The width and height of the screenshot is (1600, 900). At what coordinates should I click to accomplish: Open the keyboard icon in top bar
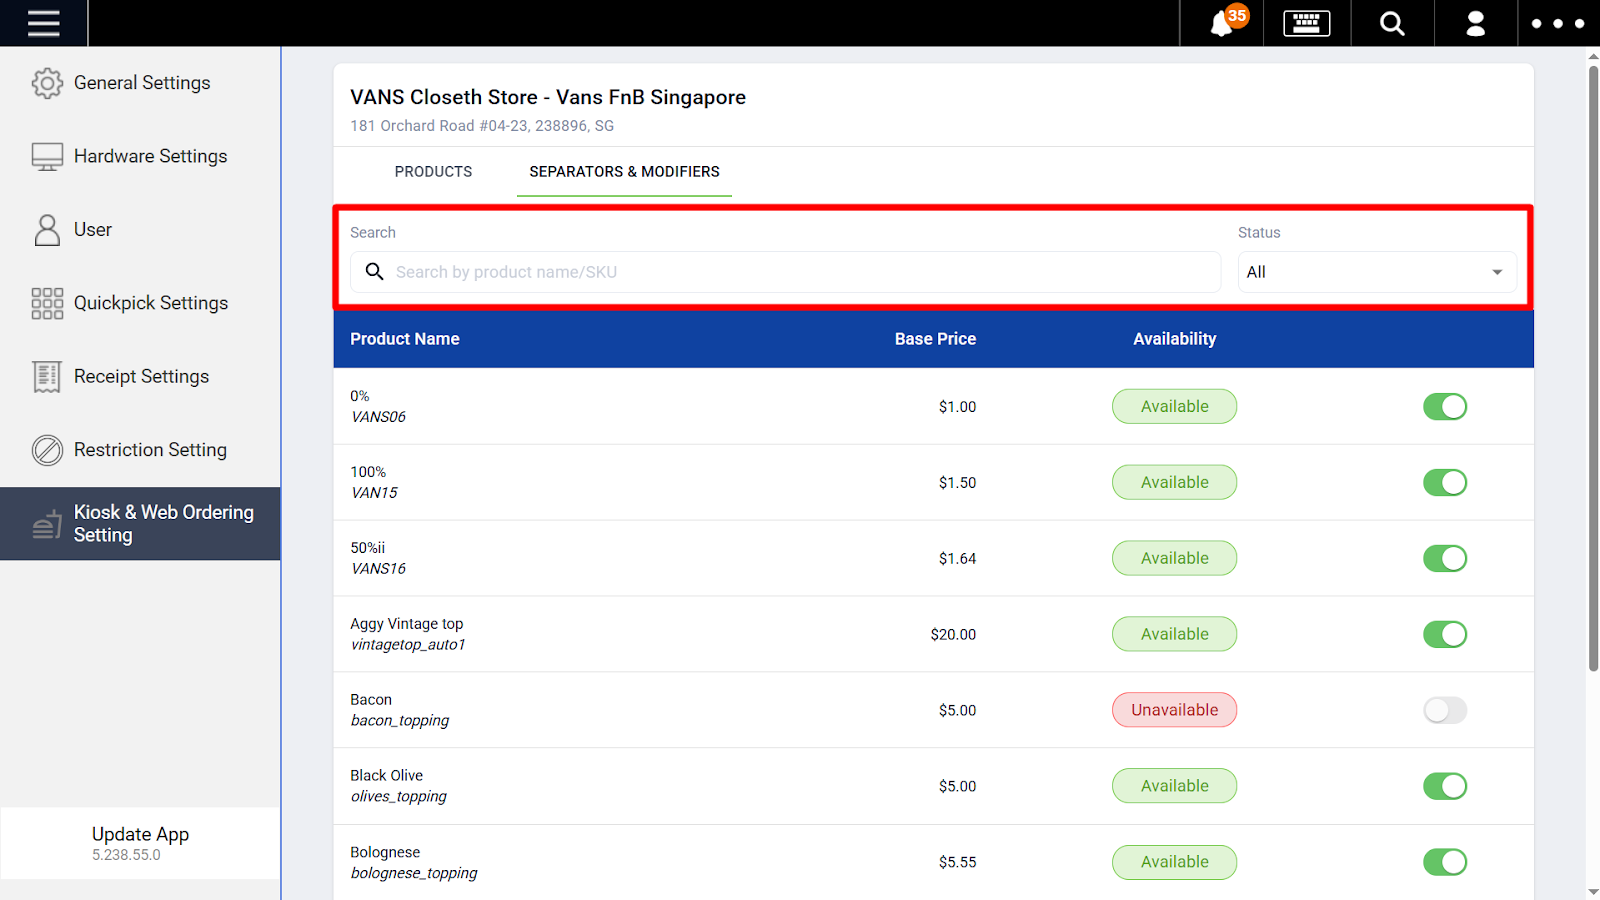click(1307, 23)
